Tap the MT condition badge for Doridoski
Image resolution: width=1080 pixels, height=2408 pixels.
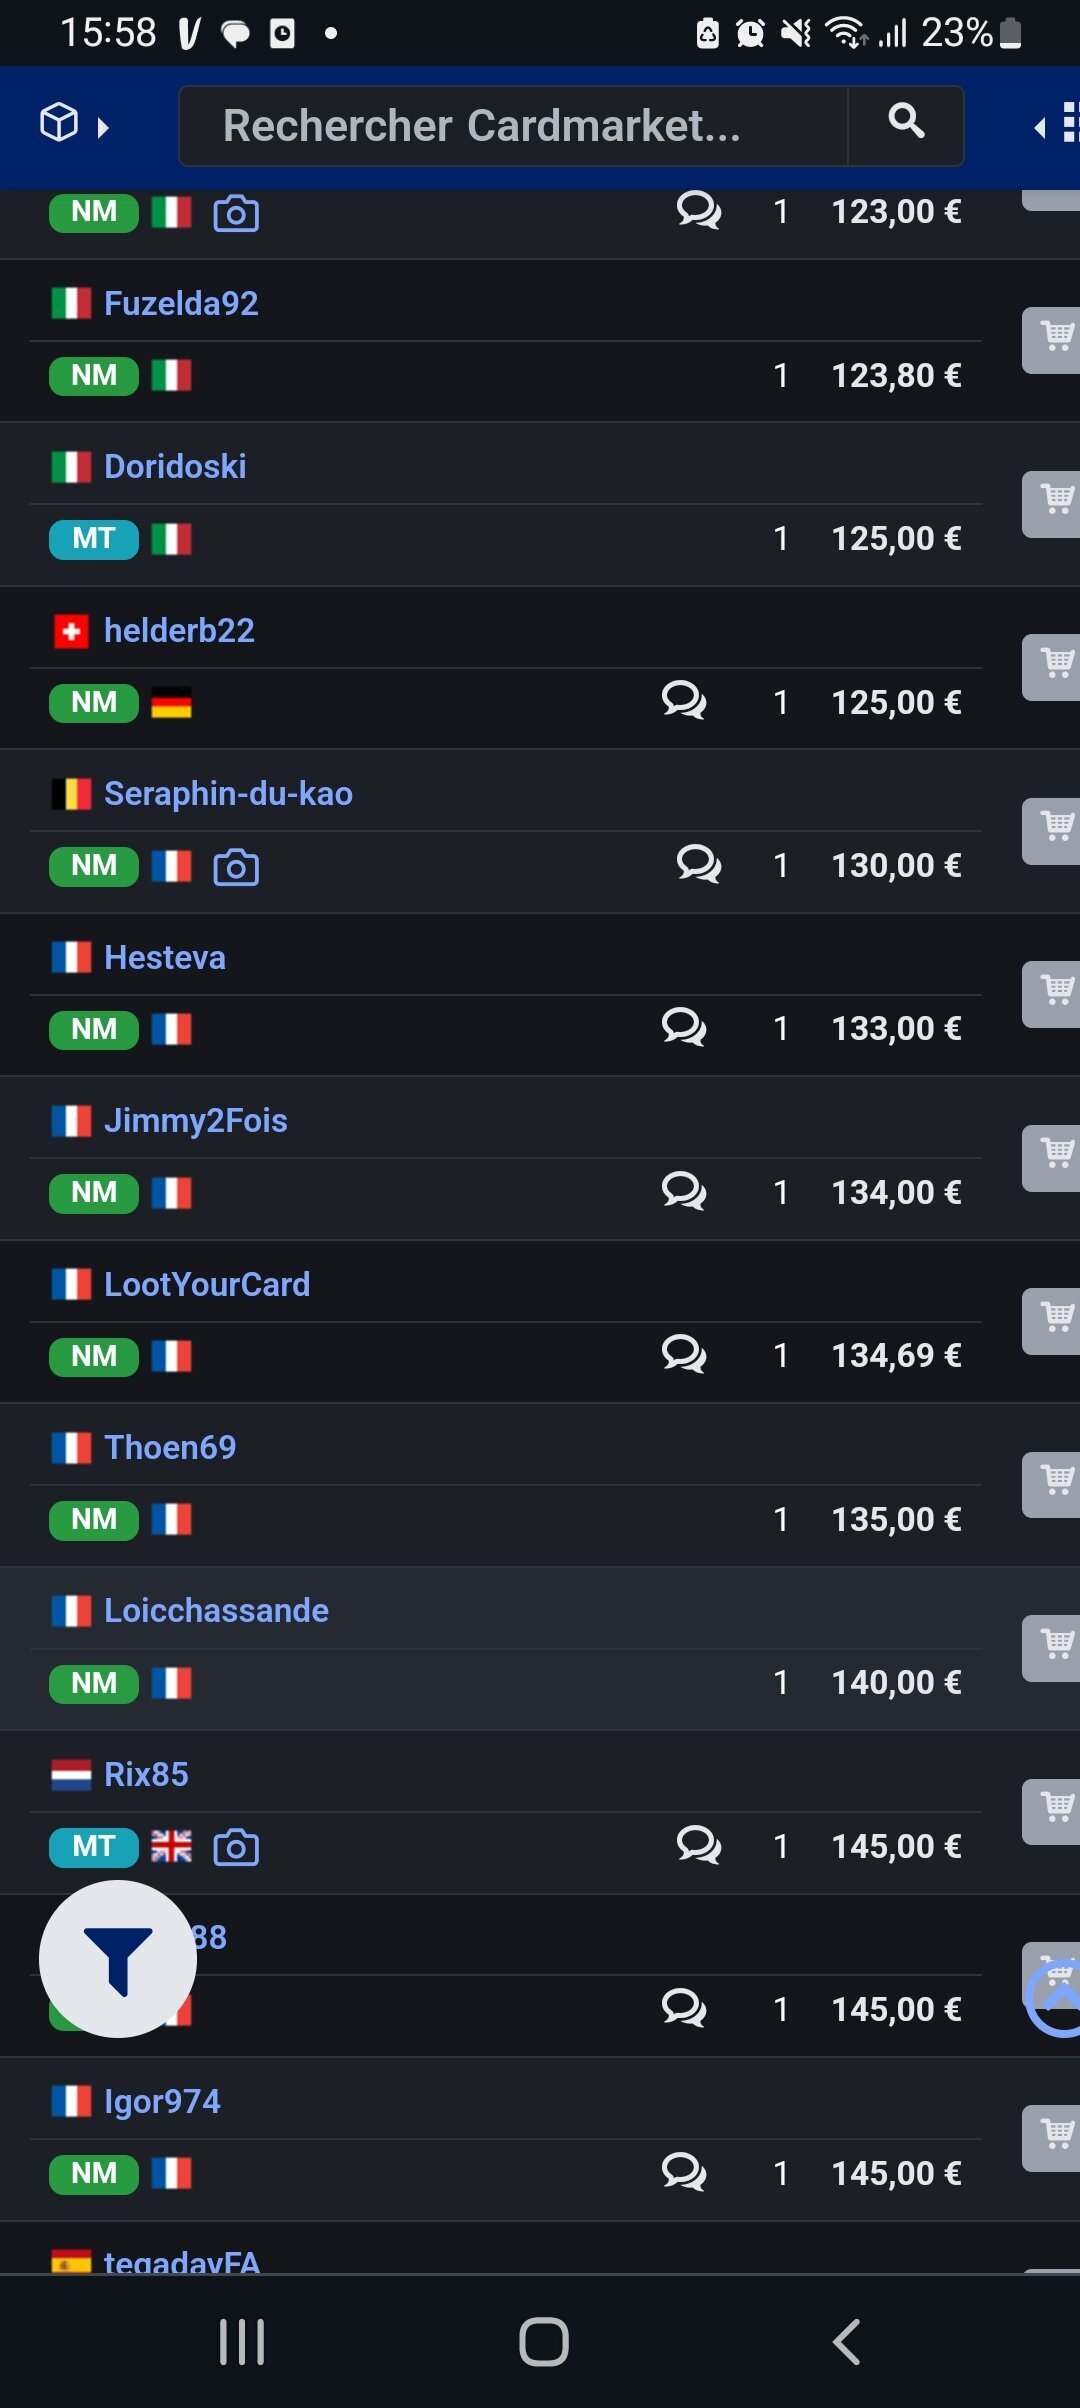click(x=94, y=539)
